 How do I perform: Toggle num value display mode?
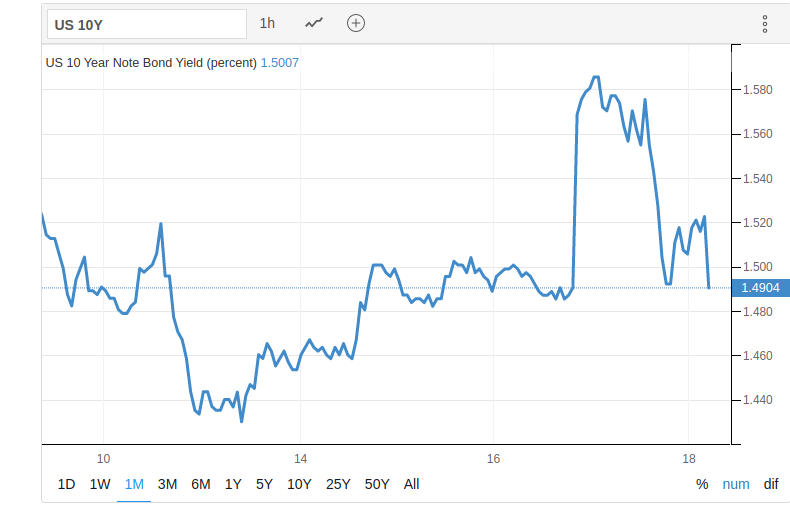click(x=736, y=484)
